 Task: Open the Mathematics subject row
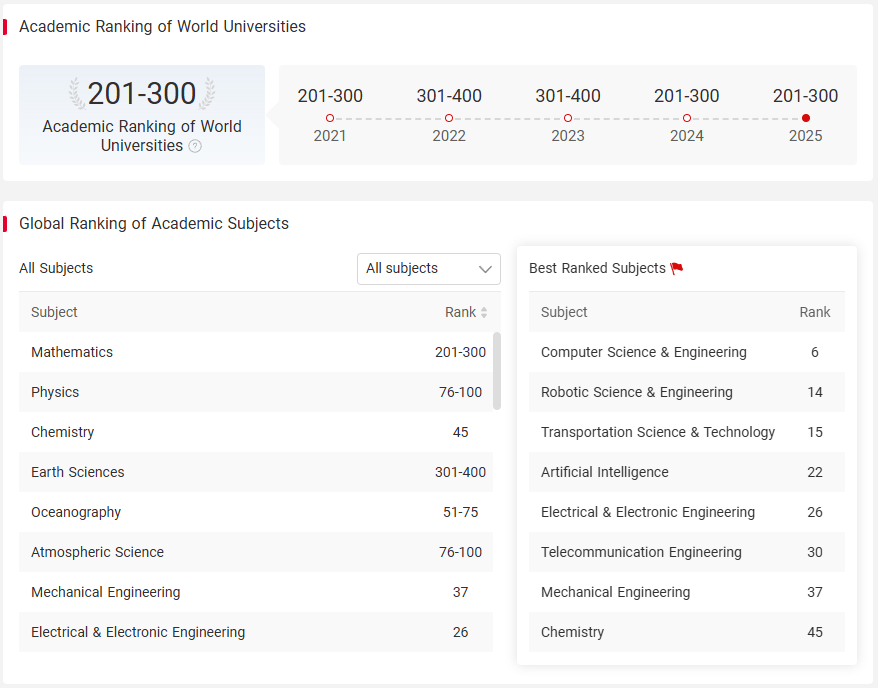point(256,352)
